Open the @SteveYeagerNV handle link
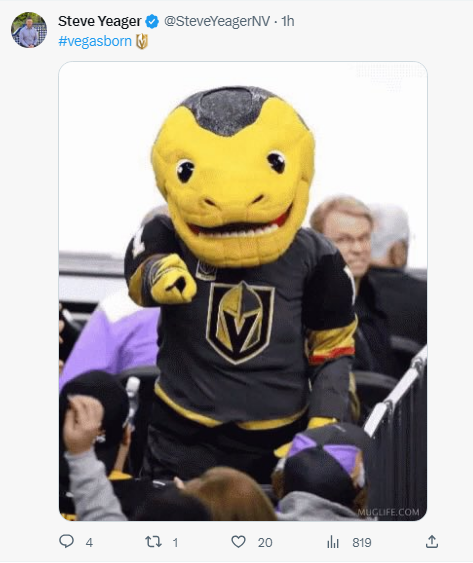 tap(217, 21)
